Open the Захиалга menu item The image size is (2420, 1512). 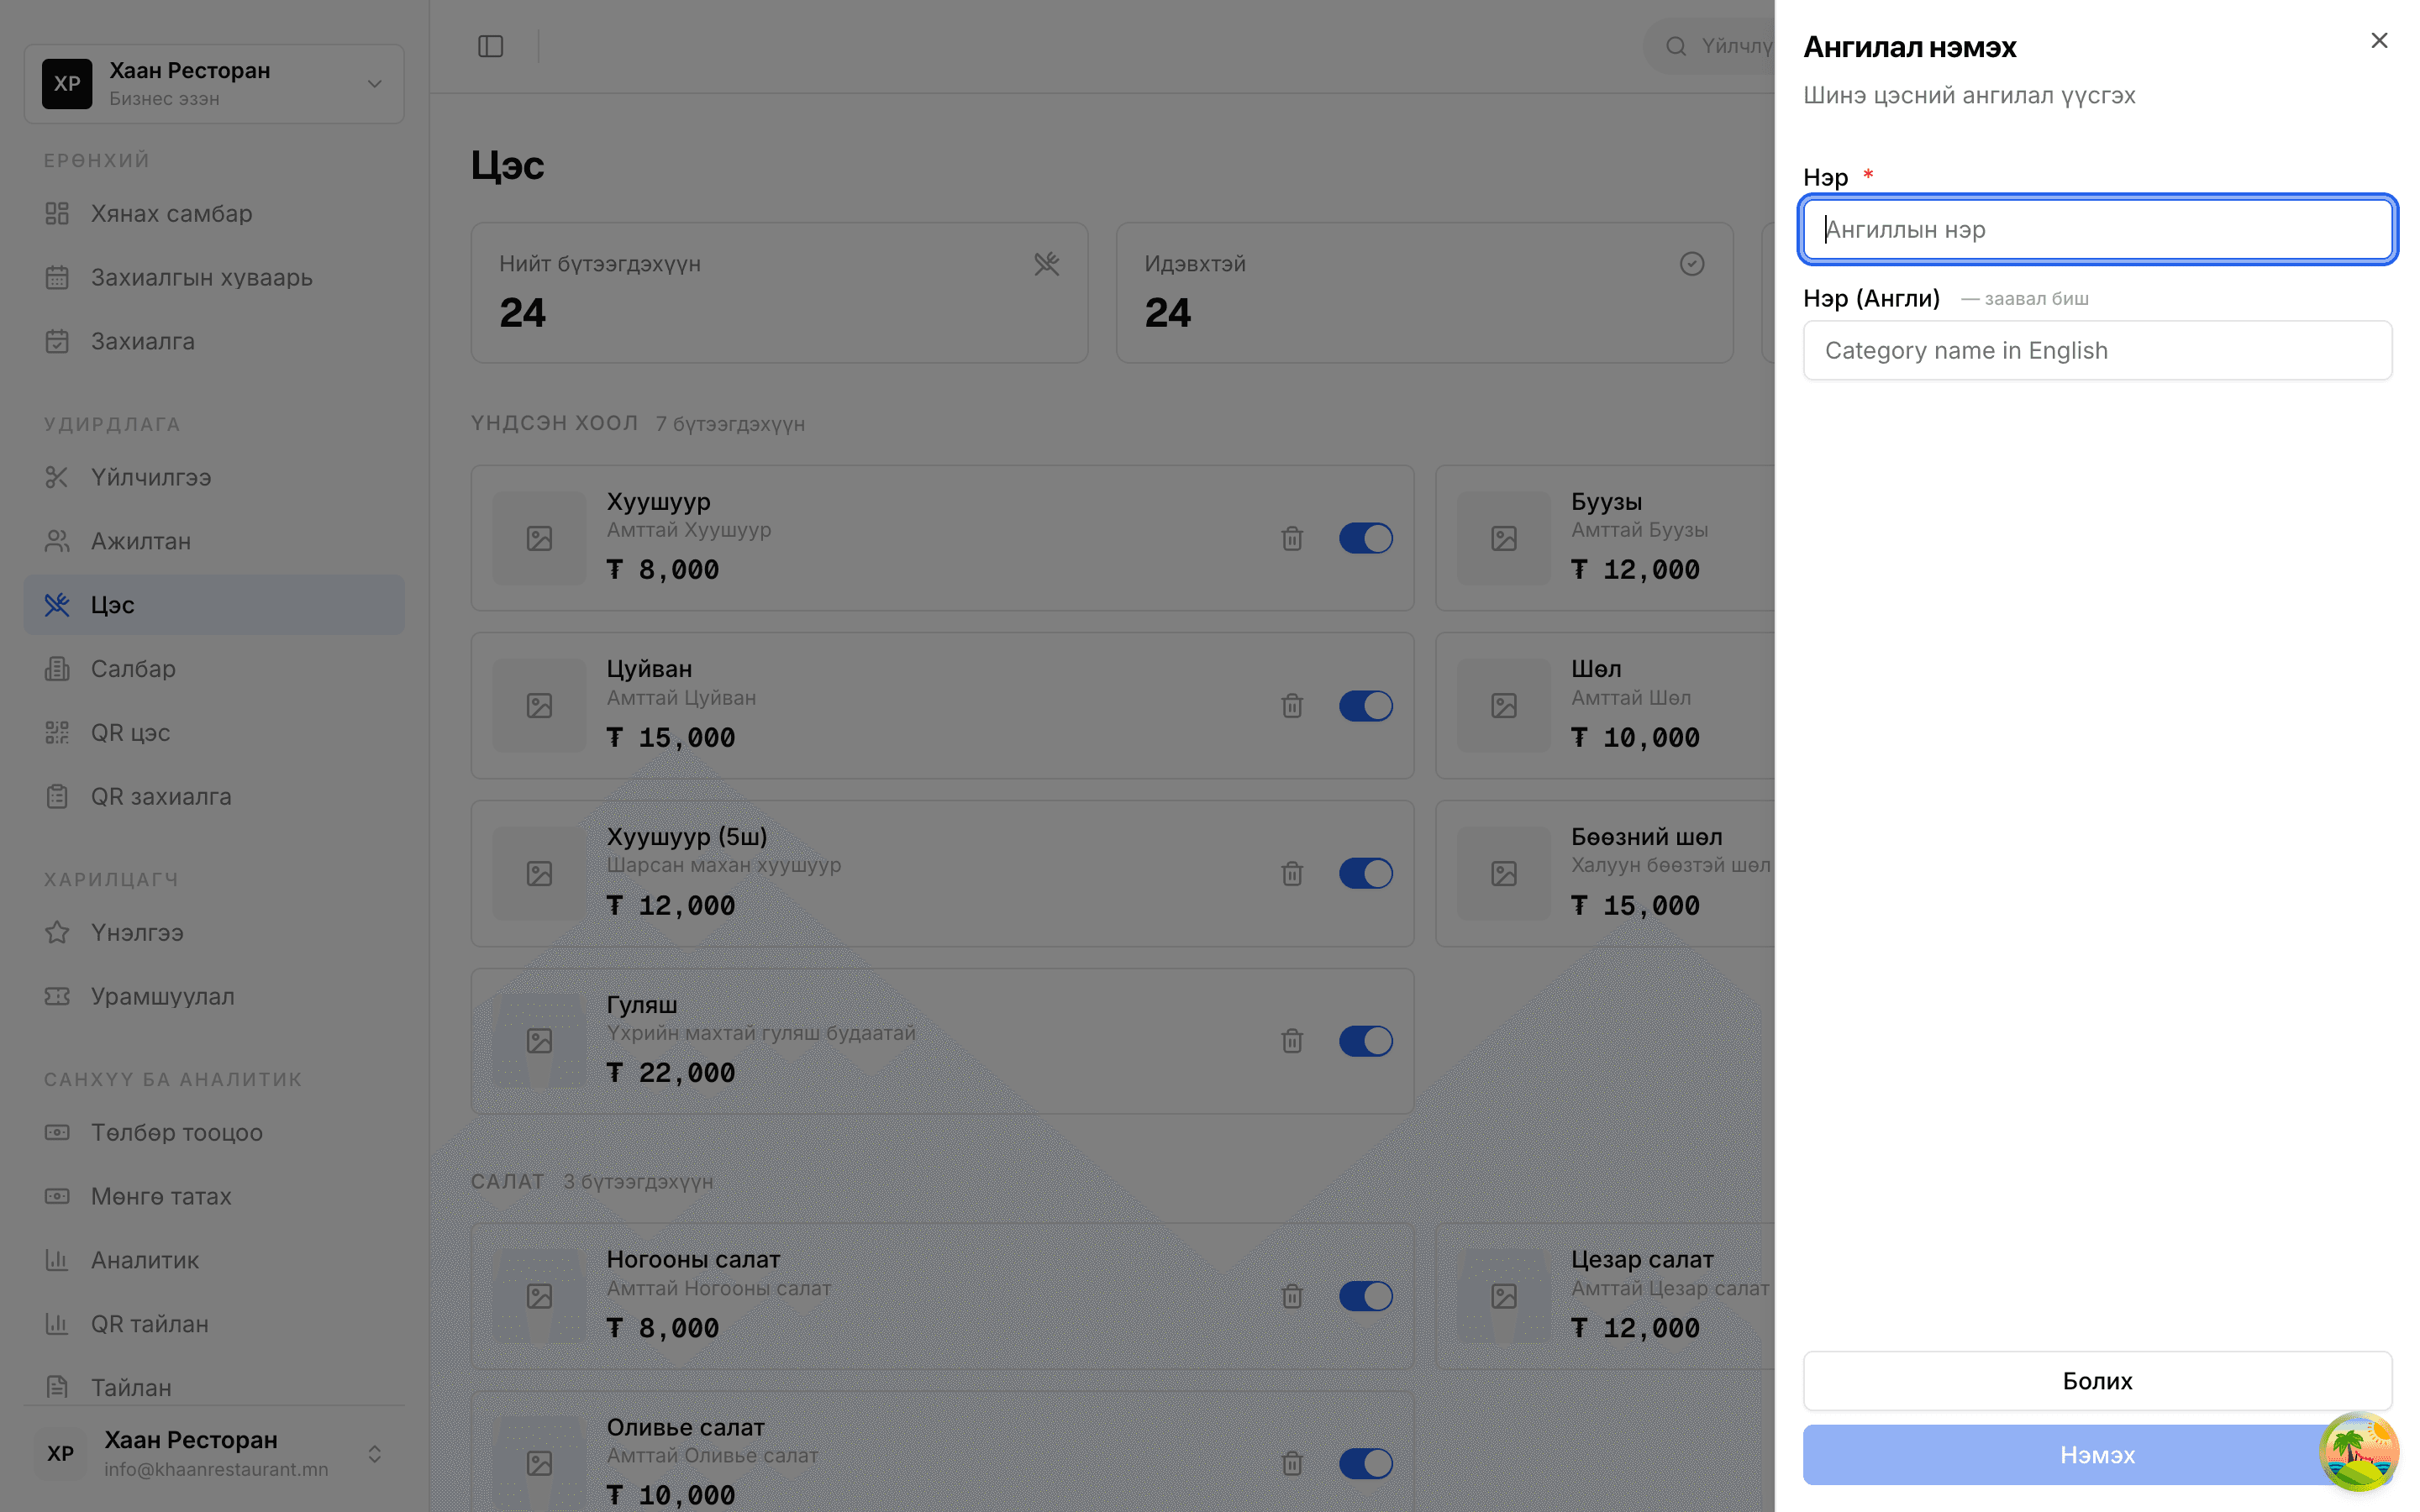click(x=214, y=341)
